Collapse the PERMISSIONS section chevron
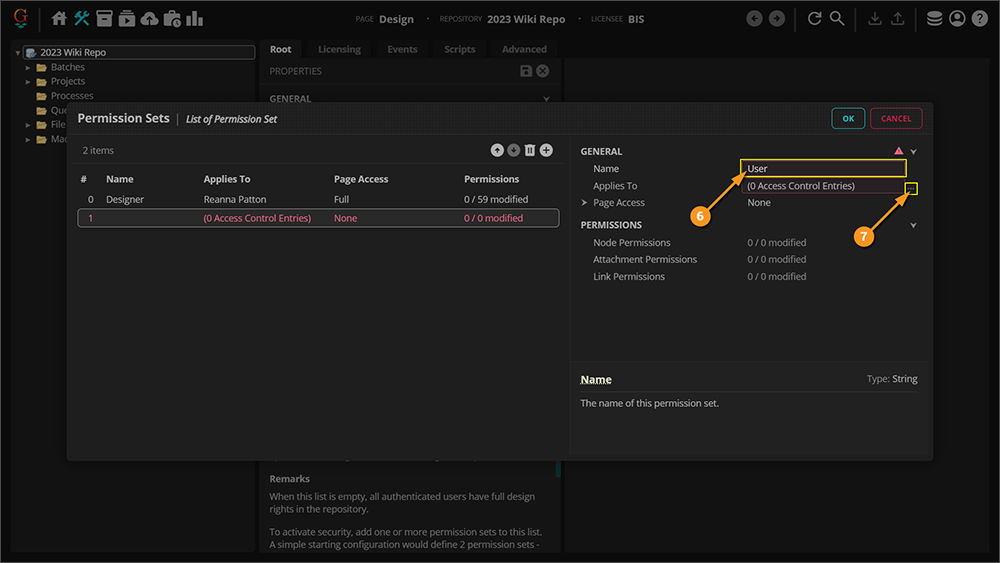 click(914, 225)
